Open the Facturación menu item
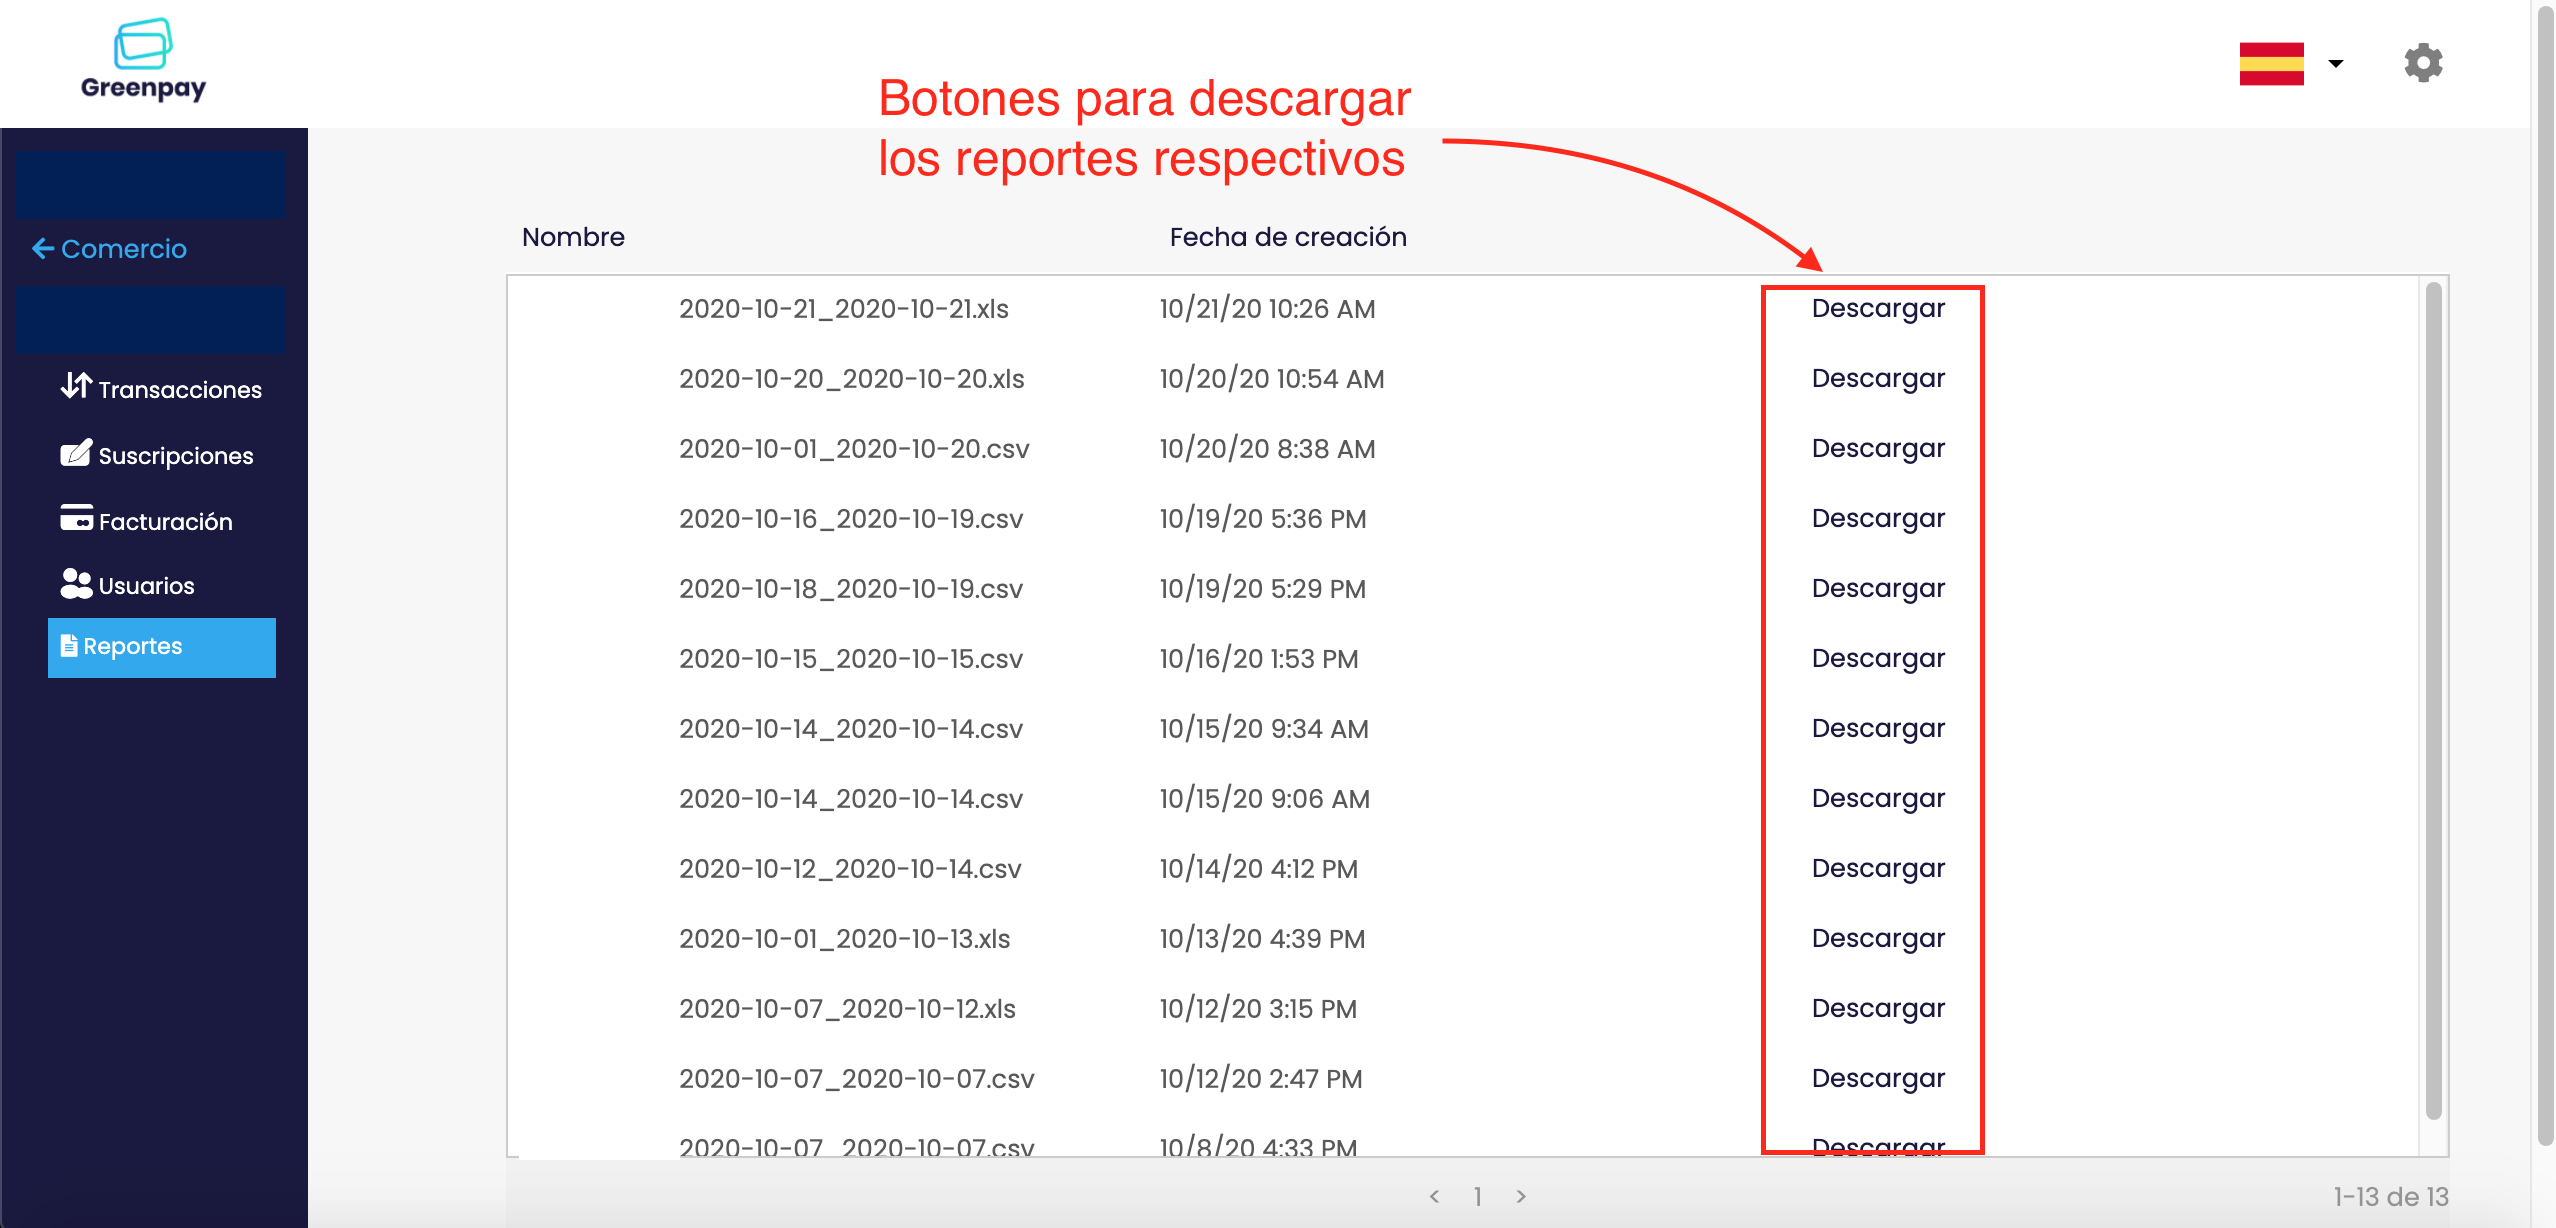 point(165,521)
